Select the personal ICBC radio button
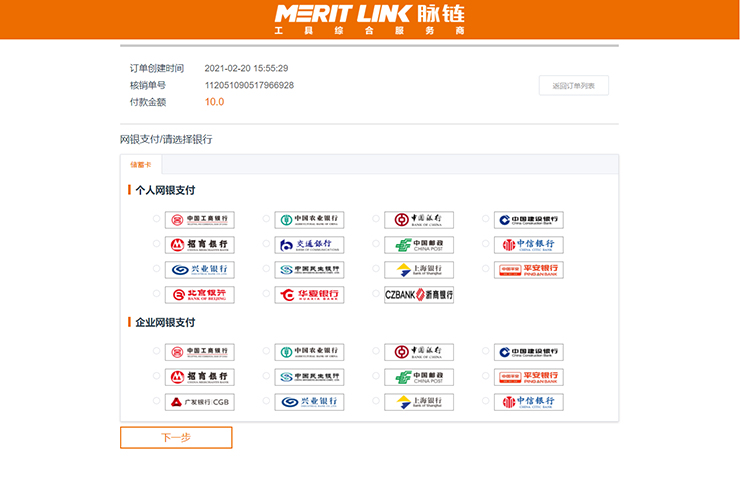 pos(156,219)
